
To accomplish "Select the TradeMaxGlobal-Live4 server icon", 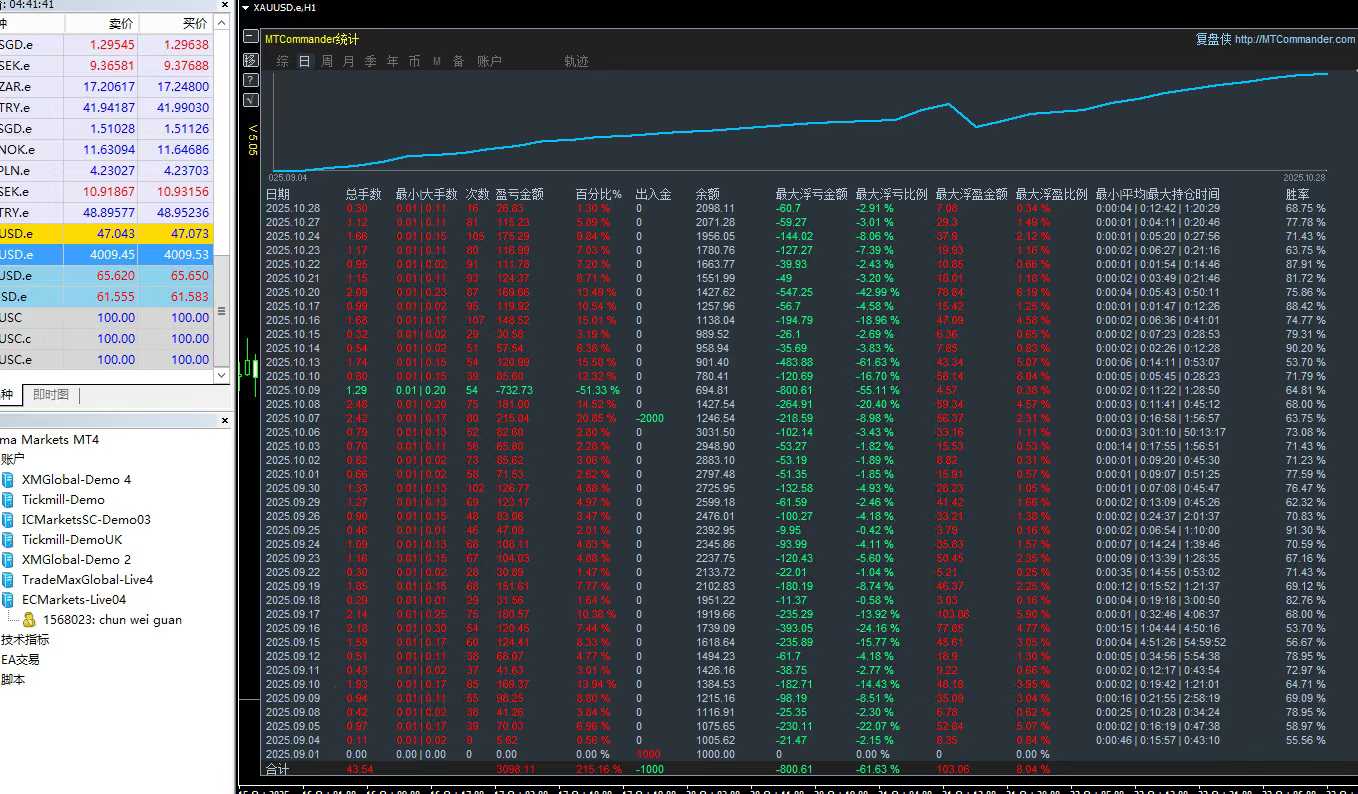I will pos(9,580).
